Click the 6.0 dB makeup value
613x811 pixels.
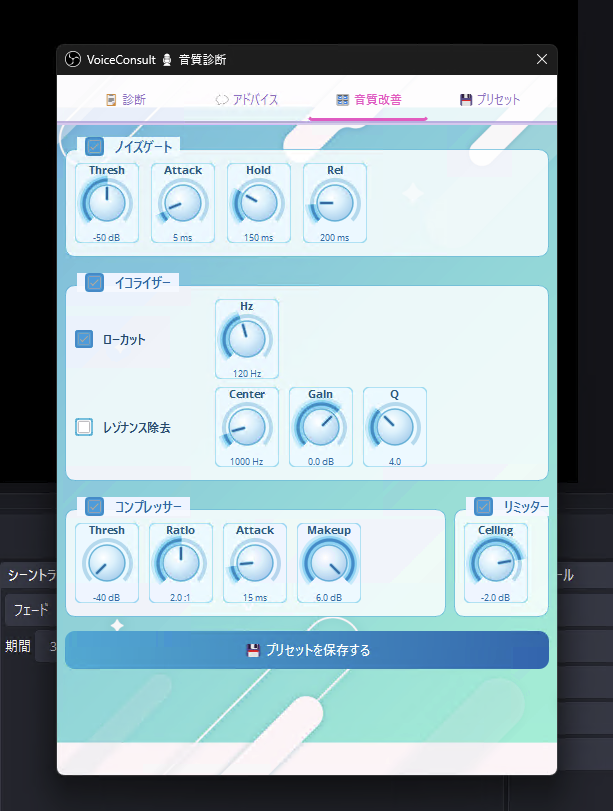coord(329,597)
